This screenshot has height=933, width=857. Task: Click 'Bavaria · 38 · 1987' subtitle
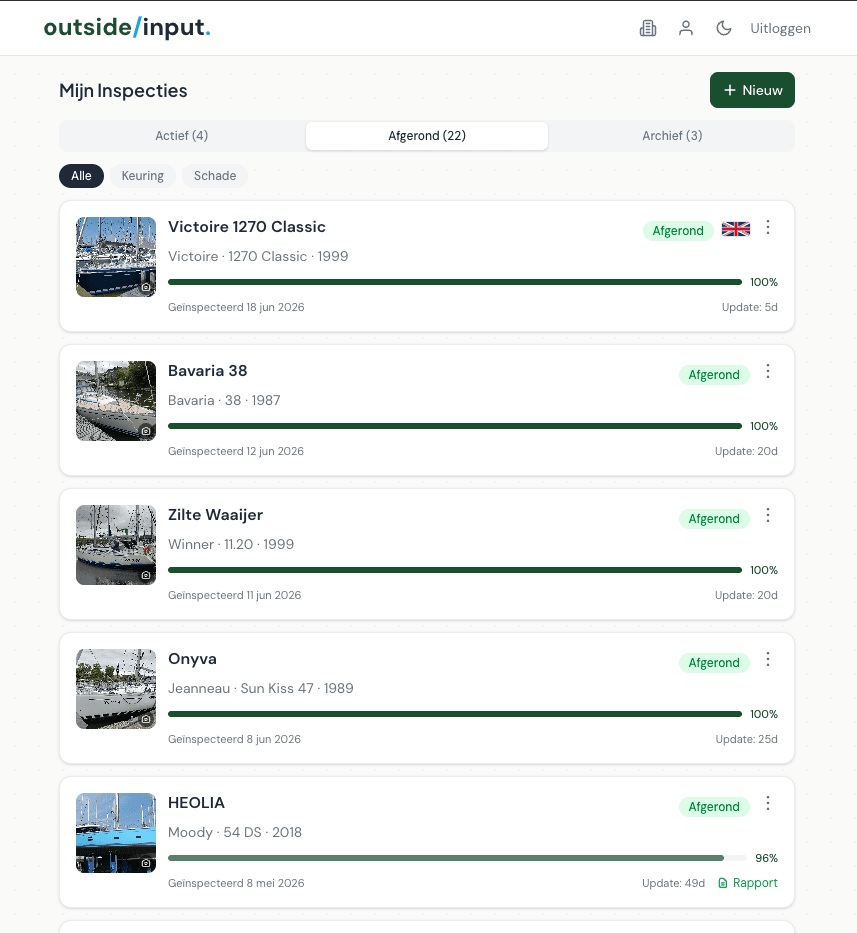224,400
